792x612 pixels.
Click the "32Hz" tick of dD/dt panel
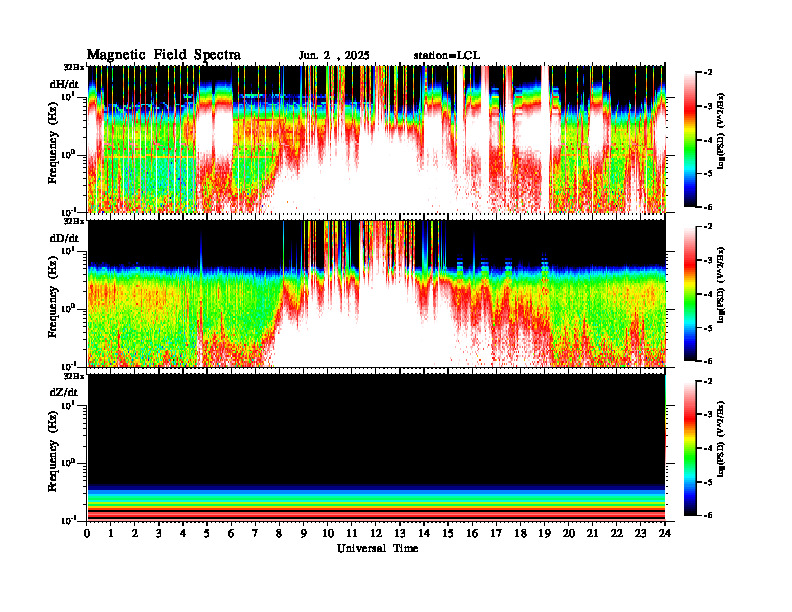click(73, 221)
